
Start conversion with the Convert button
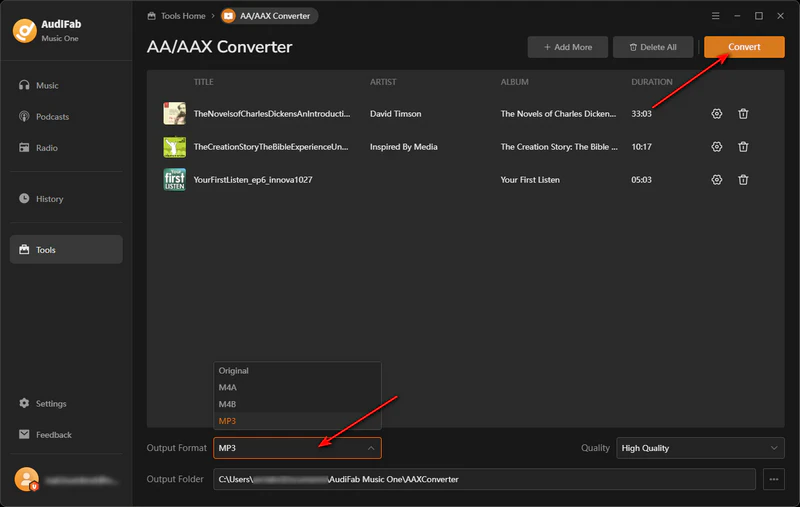coord(744,47)
